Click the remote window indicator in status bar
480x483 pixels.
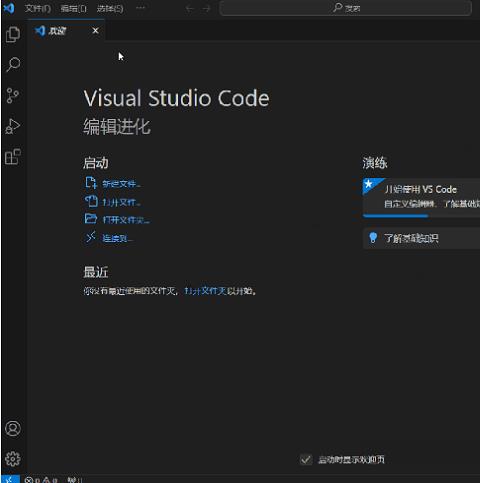coord(10,479)
